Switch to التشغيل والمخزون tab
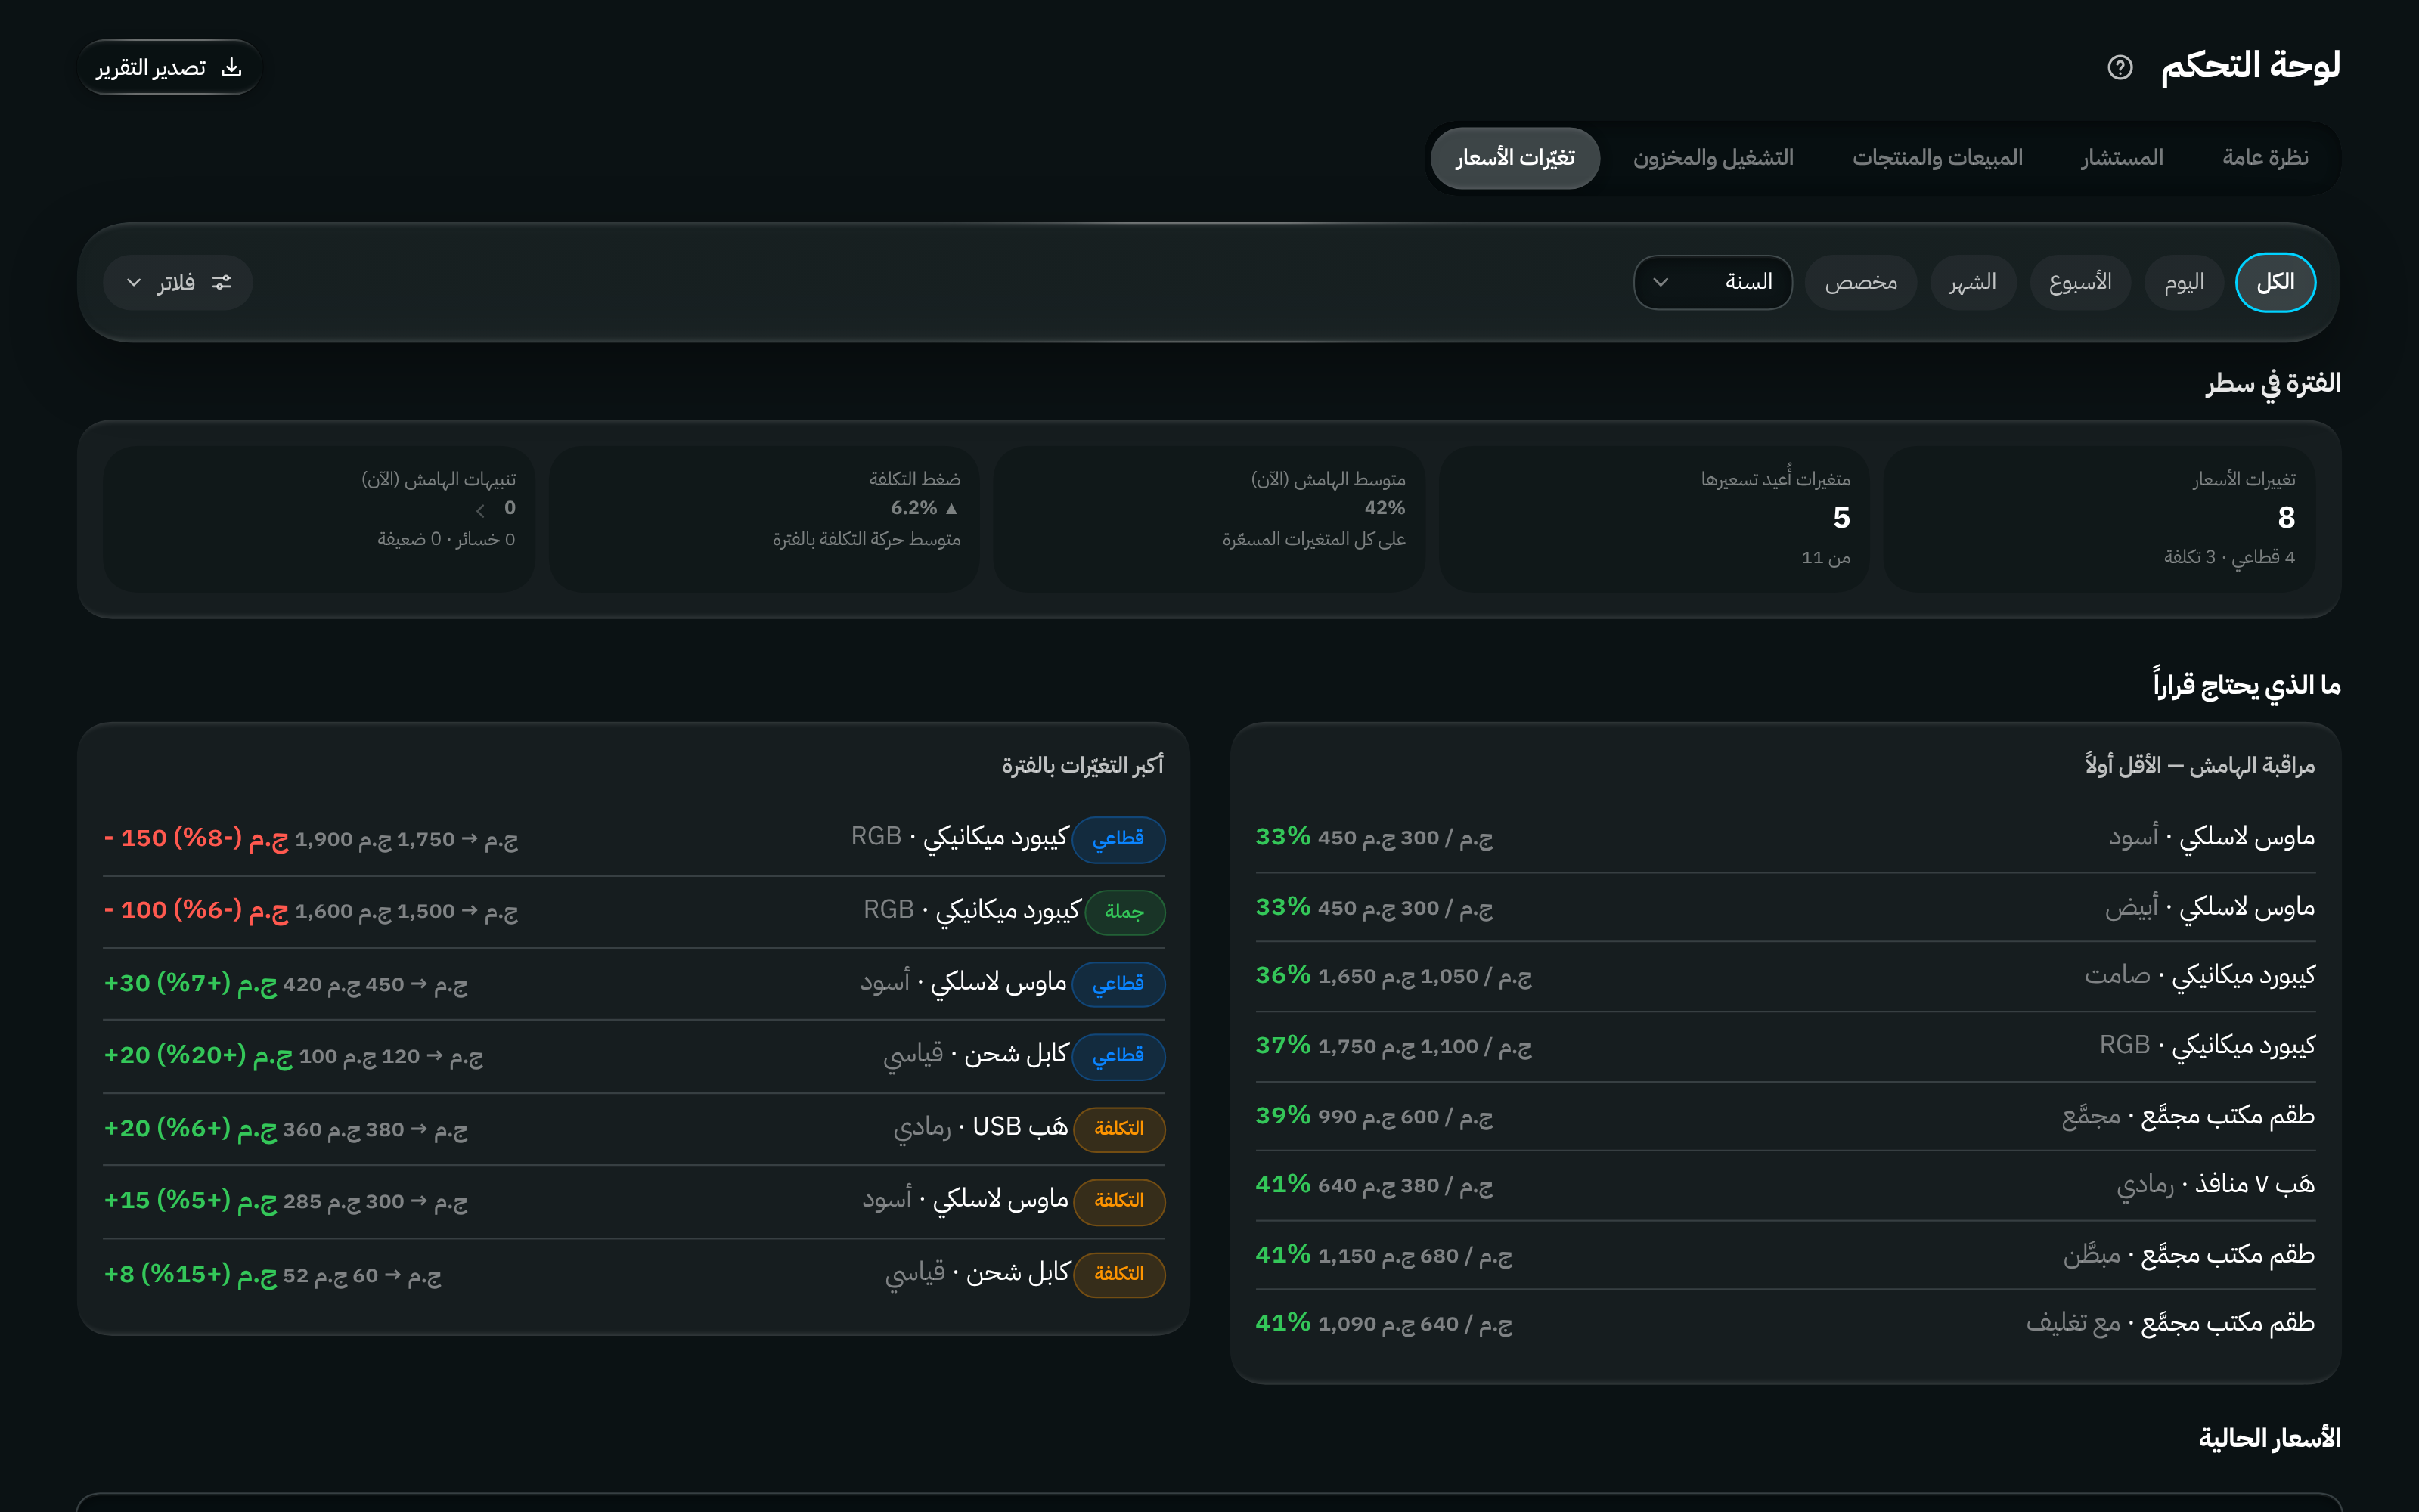Image resolution: width=2419 pixels, height=1512 pixels. 1713,158
